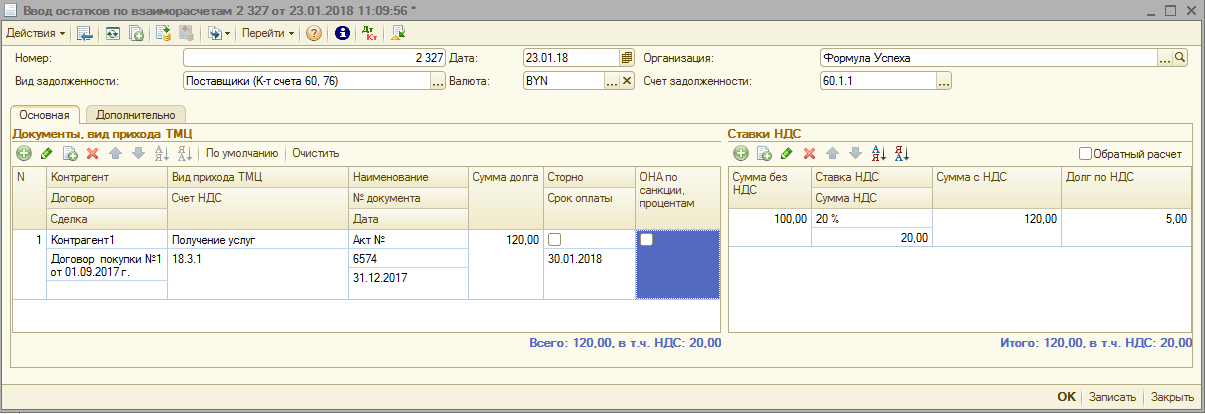The height and width of the screenshot is (414, 1205).
Task: Click the pencil edit icon in Ставки НДС toolbar
Action: [x=786, y=154]
